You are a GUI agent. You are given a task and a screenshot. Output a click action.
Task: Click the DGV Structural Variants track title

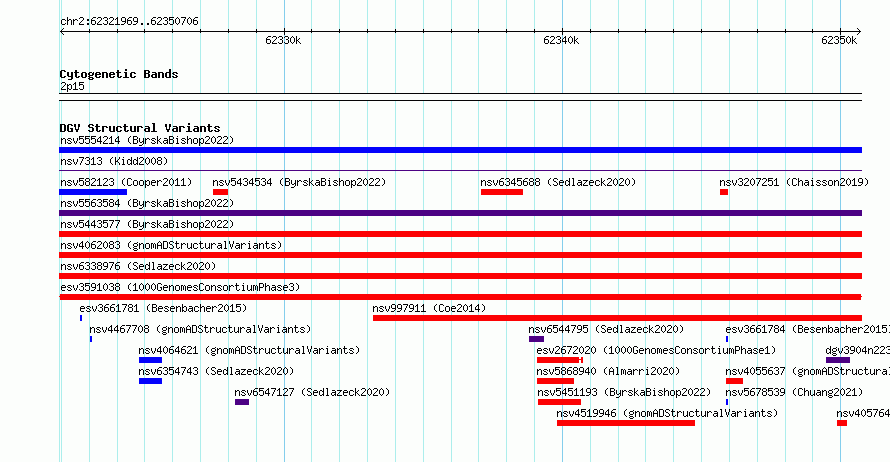tap(140, 128)
